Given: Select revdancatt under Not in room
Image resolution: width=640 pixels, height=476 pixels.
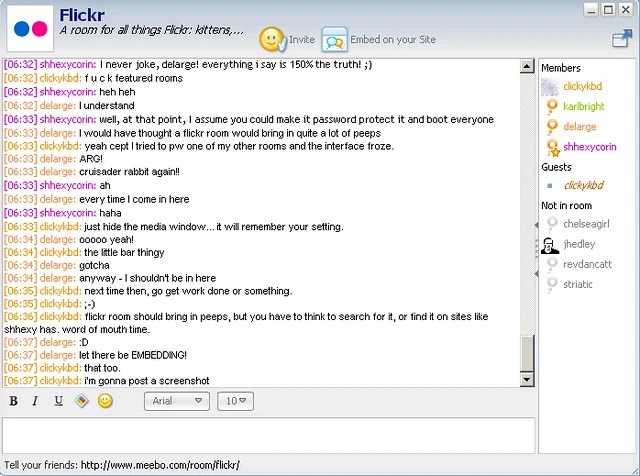Looking at the screenshot, I should [587, 265].
